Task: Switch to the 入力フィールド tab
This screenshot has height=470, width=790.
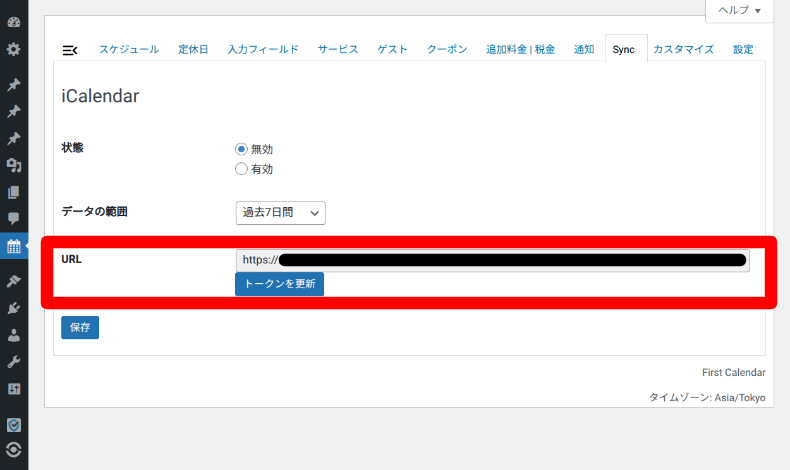Action: pos(263,49)
